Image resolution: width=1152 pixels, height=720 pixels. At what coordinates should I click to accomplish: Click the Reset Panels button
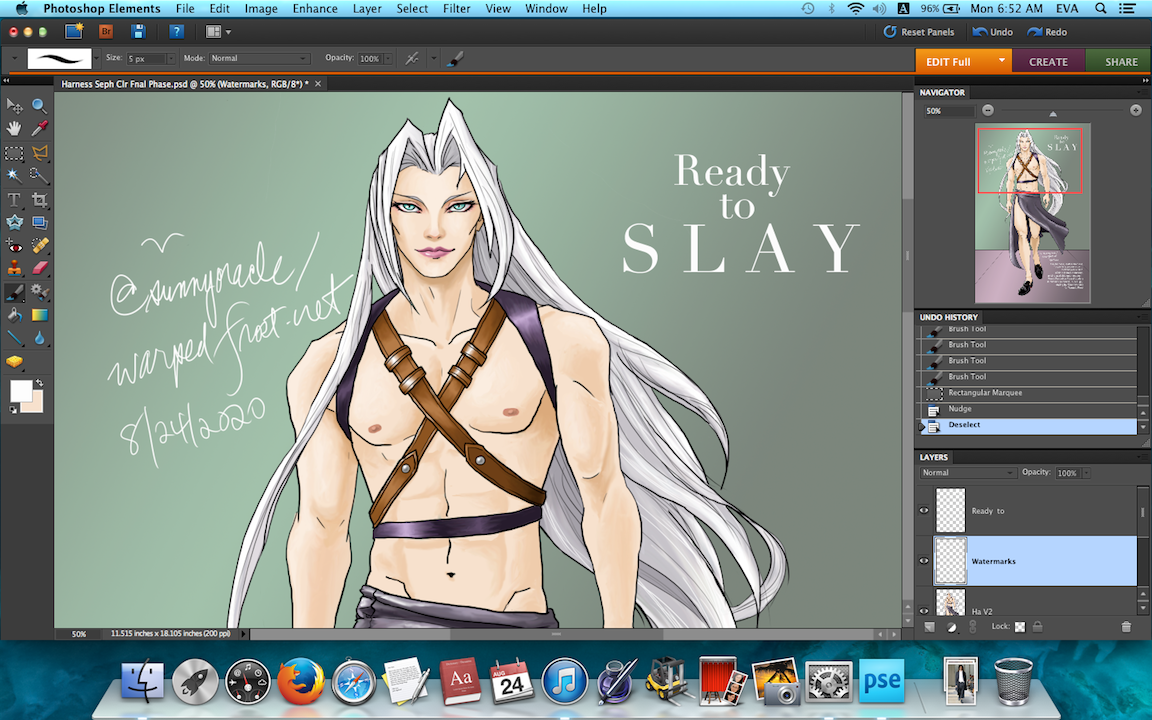919,32
